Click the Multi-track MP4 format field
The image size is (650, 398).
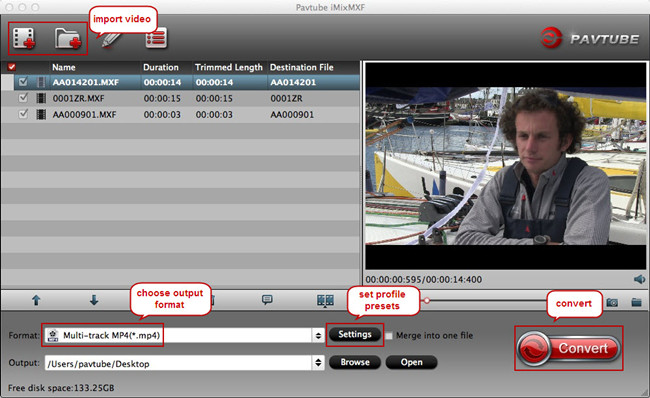pos(178,335)
